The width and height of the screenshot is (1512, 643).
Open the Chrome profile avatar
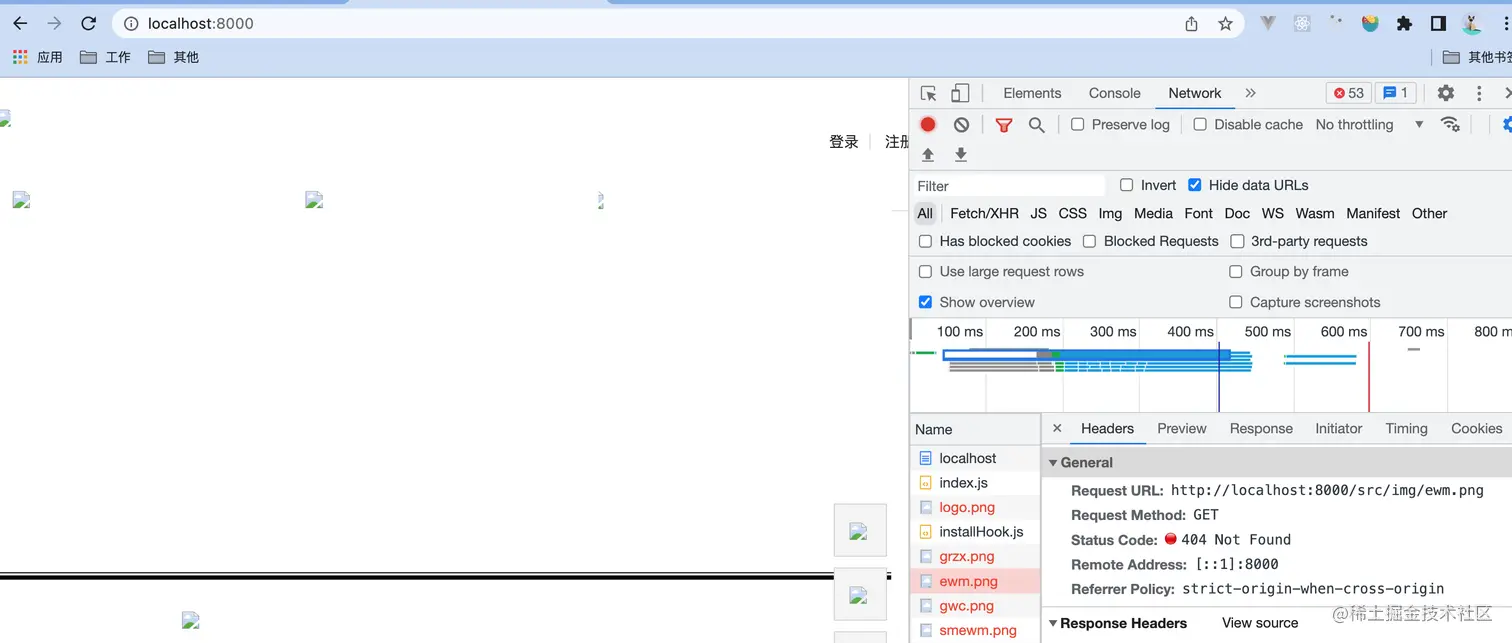(1471, 23)
